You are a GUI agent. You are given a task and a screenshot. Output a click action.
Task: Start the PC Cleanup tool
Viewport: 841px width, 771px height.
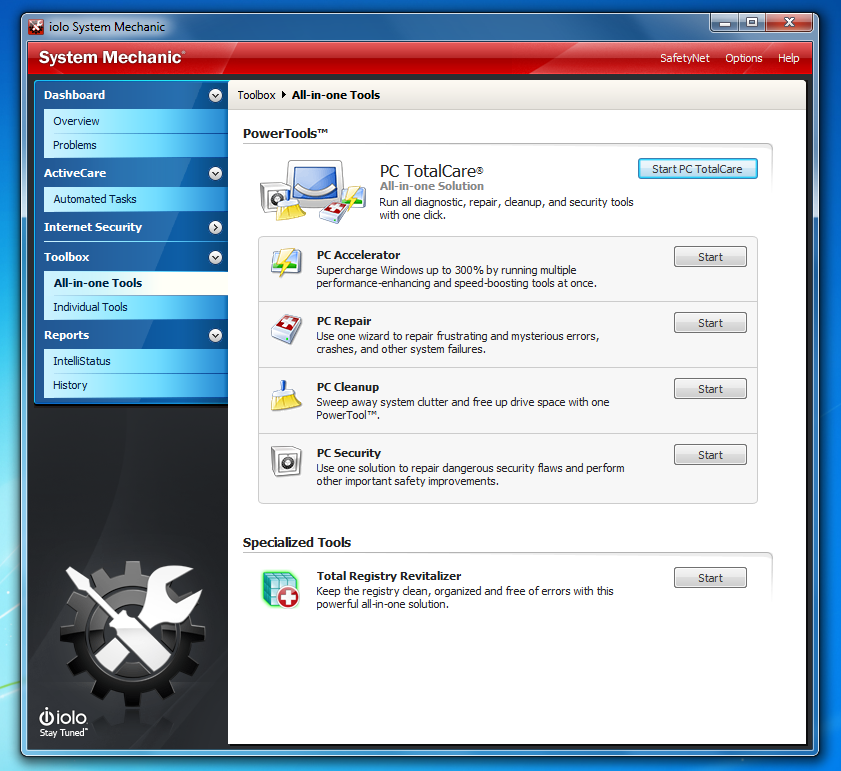click(x=710, y=389)
